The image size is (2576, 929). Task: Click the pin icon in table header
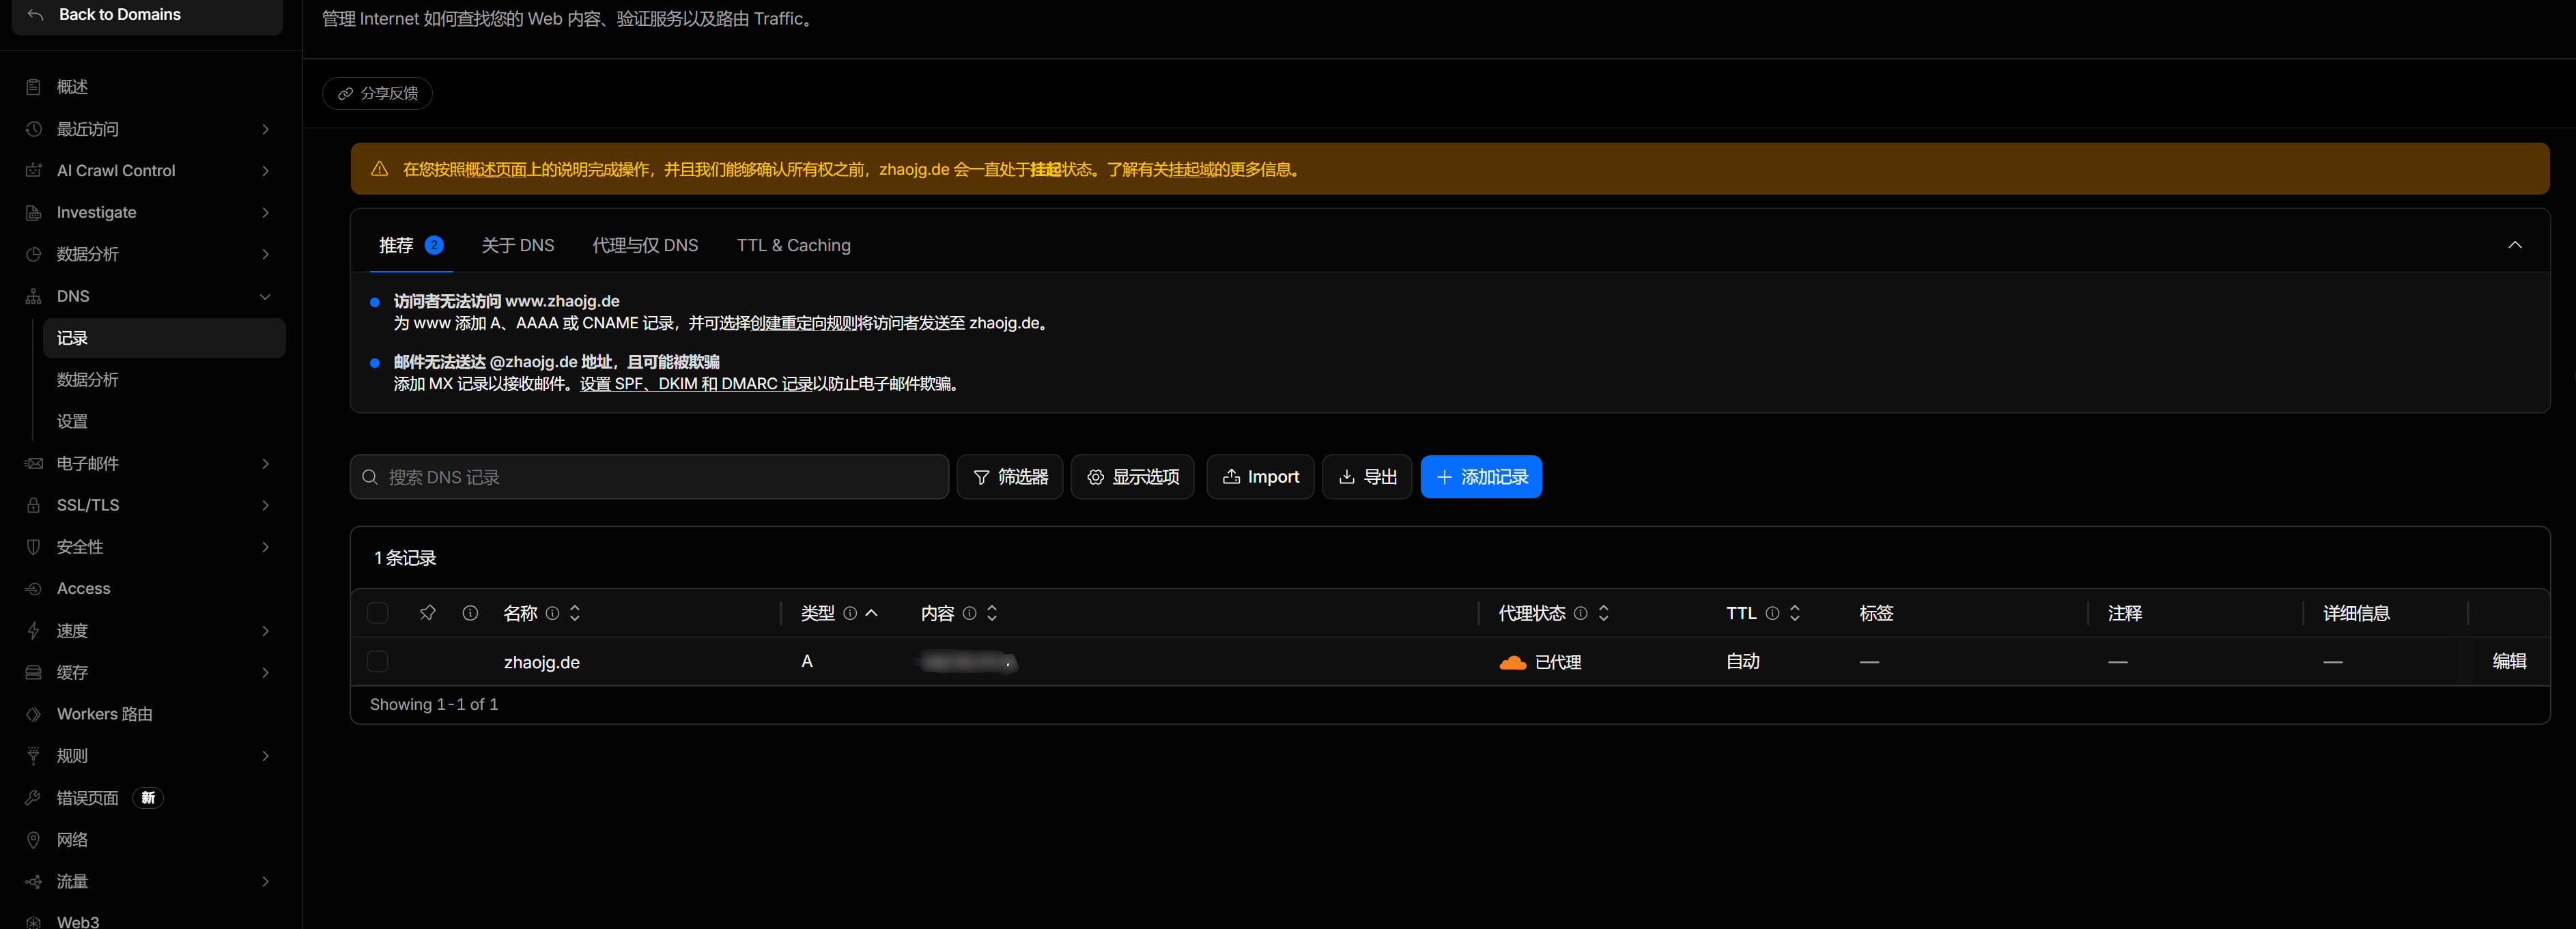428,613
